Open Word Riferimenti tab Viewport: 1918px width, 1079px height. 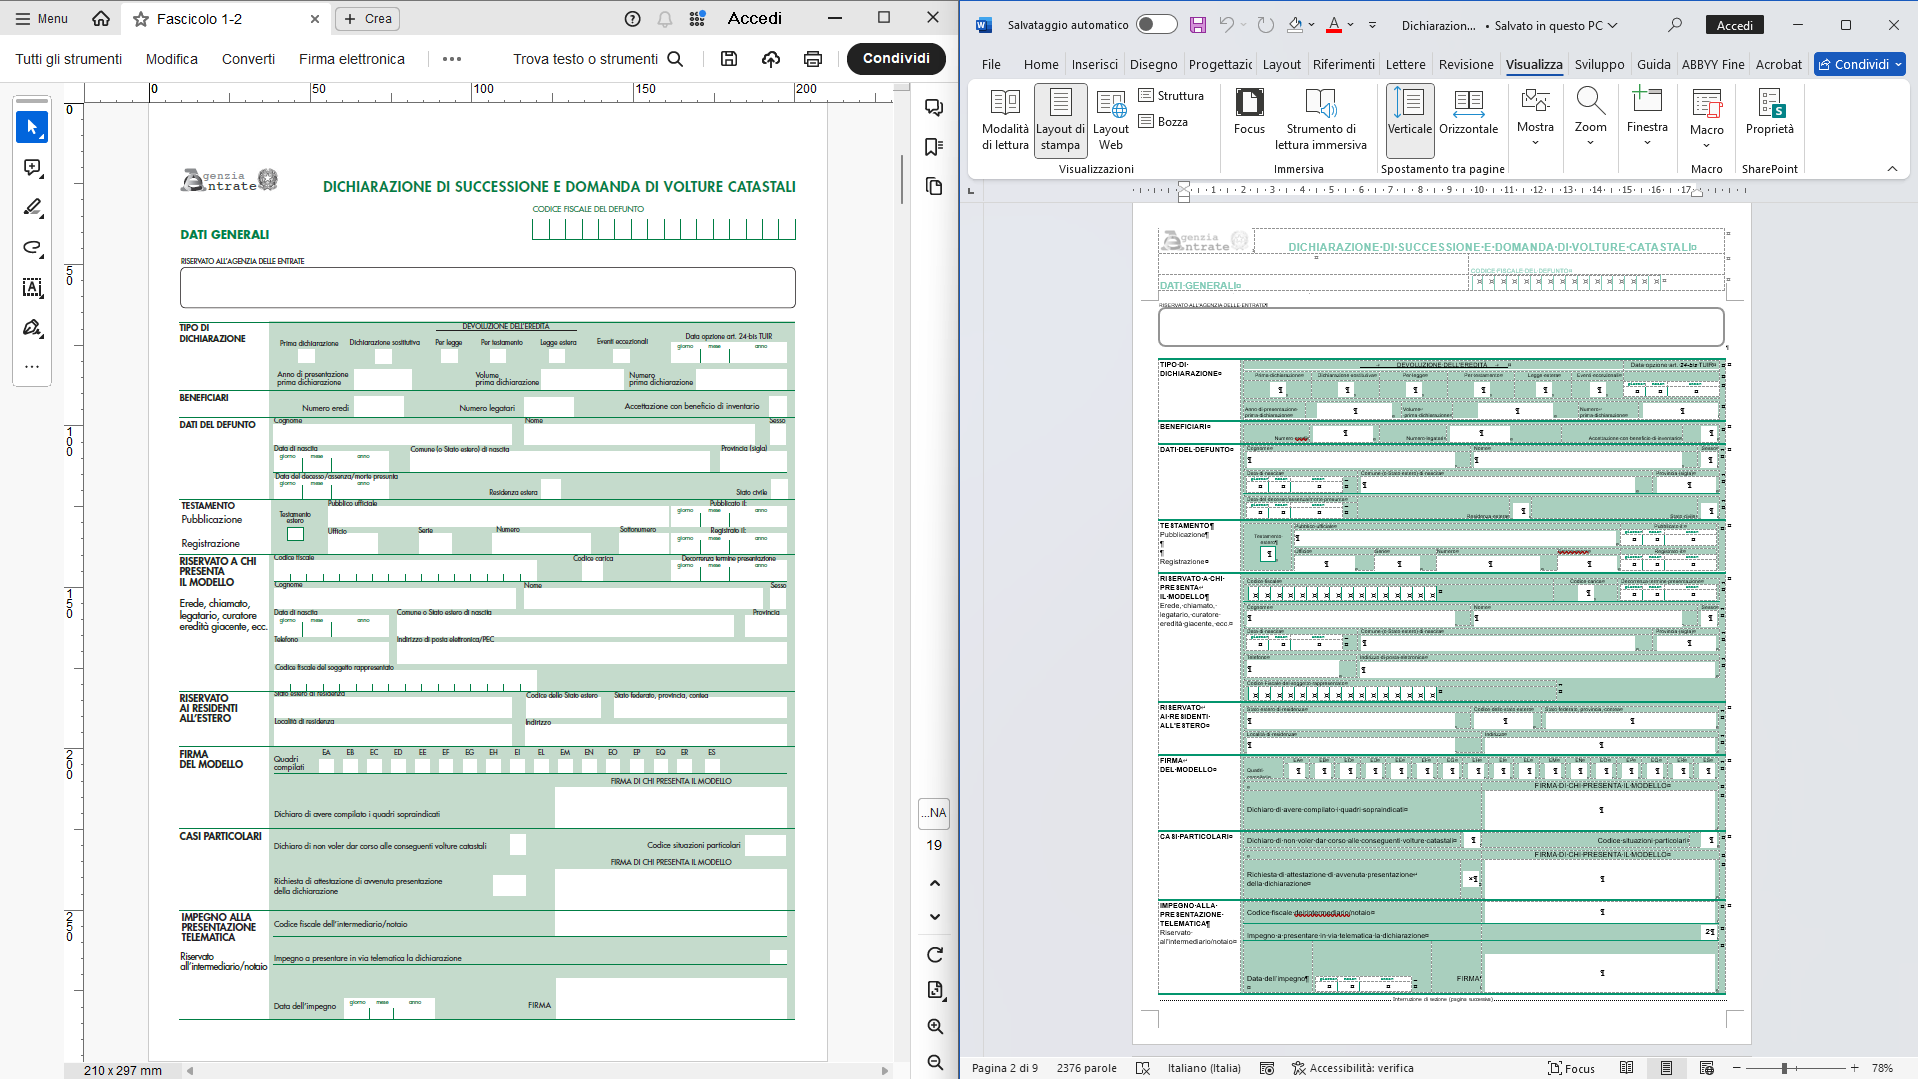pyautogui.click(x=1343, y=64)
